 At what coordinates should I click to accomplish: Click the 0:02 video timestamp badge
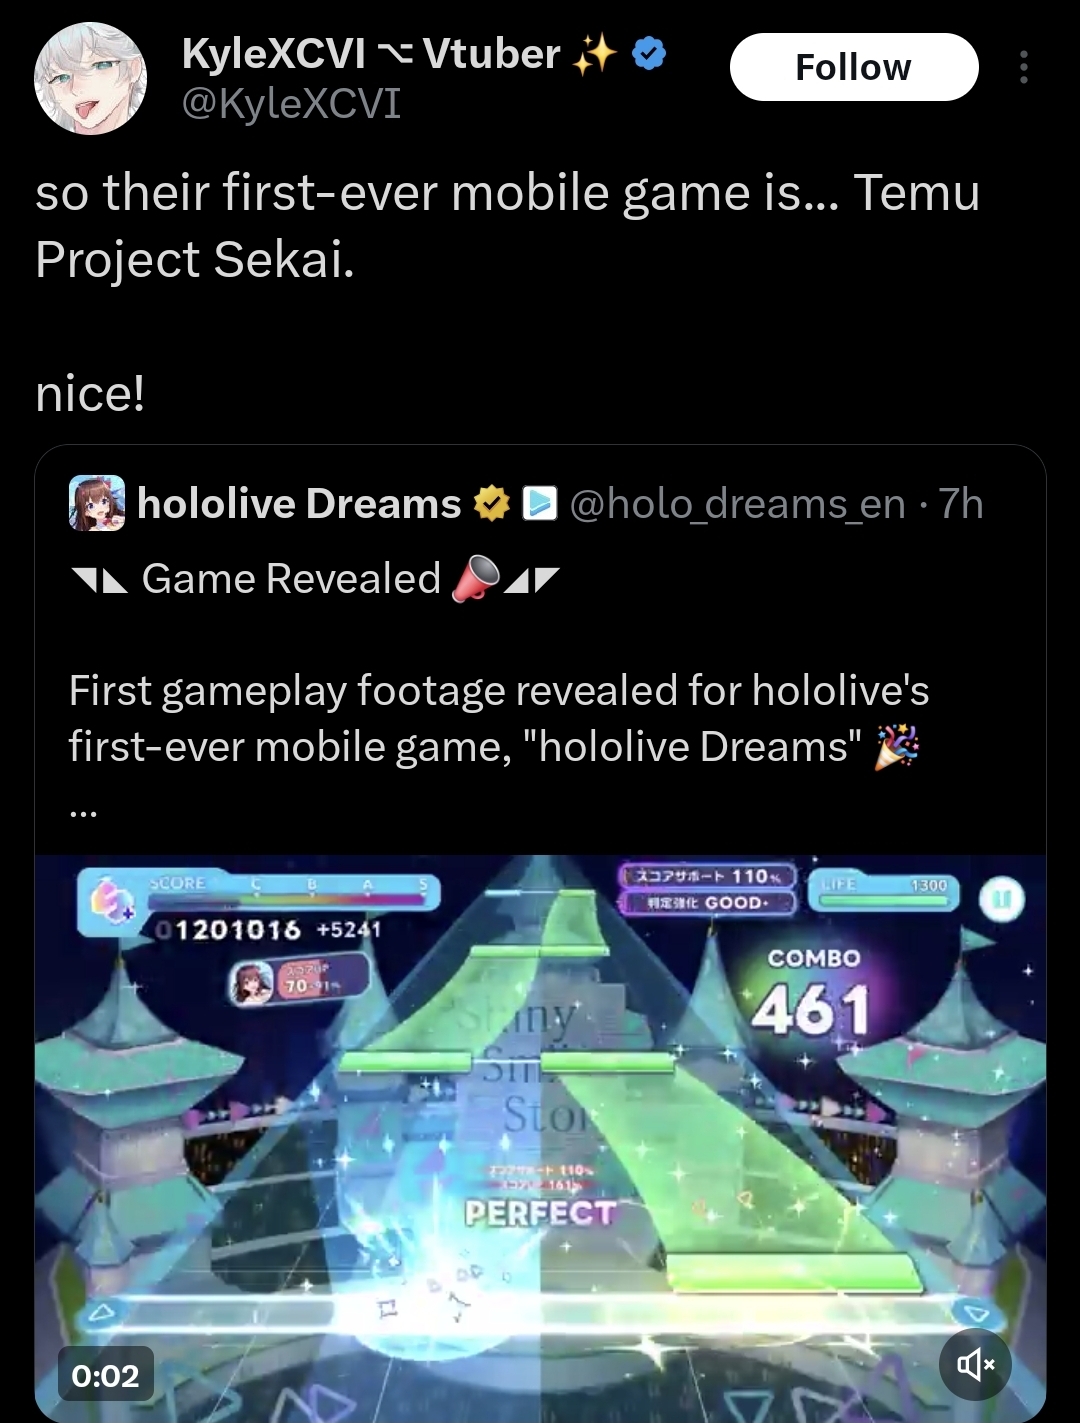(105, 1376)
